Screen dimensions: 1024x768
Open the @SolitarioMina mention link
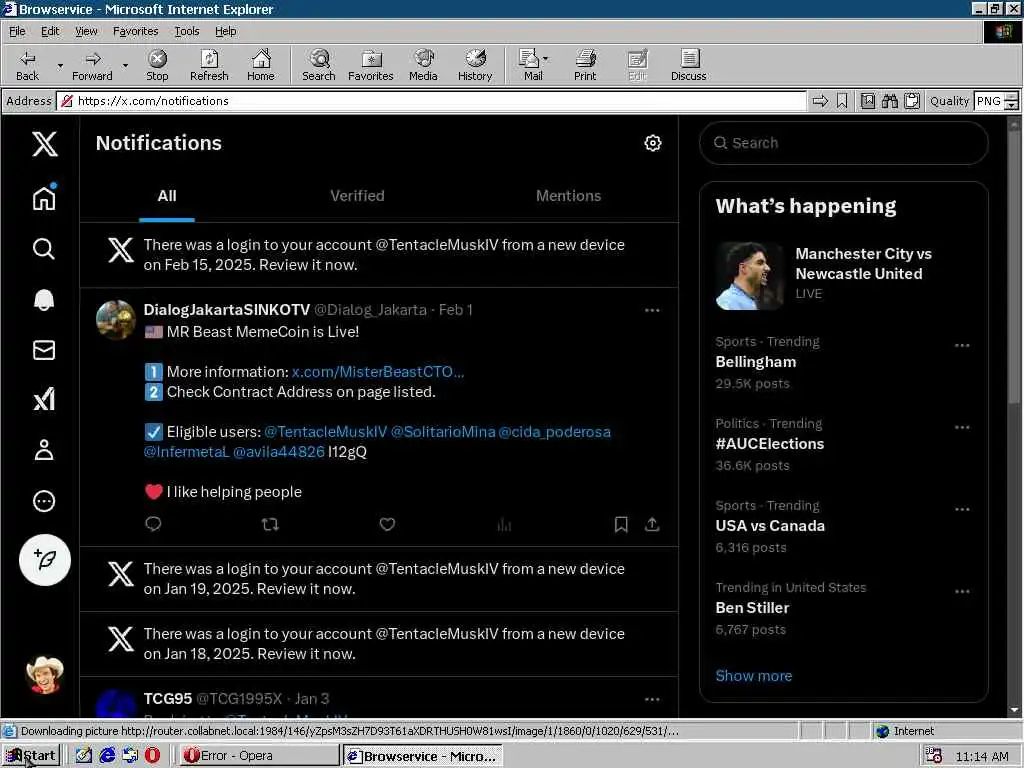443,432
